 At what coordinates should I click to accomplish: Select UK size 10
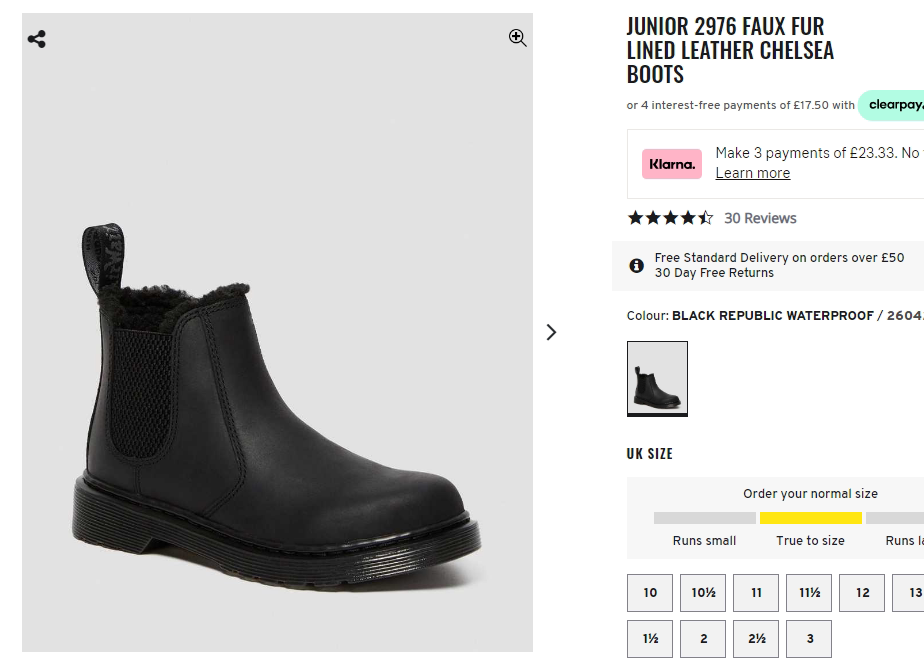pos(650,593)
